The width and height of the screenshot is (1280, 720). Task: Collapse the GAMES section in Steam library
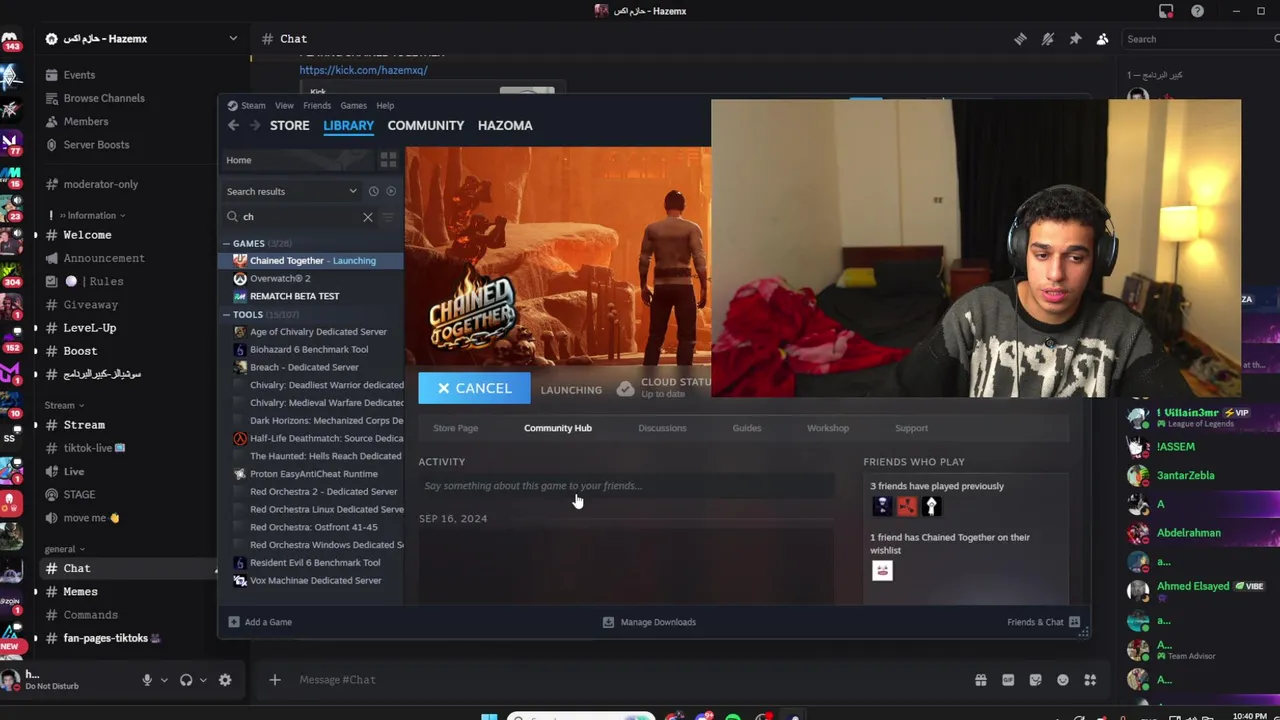point(227,243)
